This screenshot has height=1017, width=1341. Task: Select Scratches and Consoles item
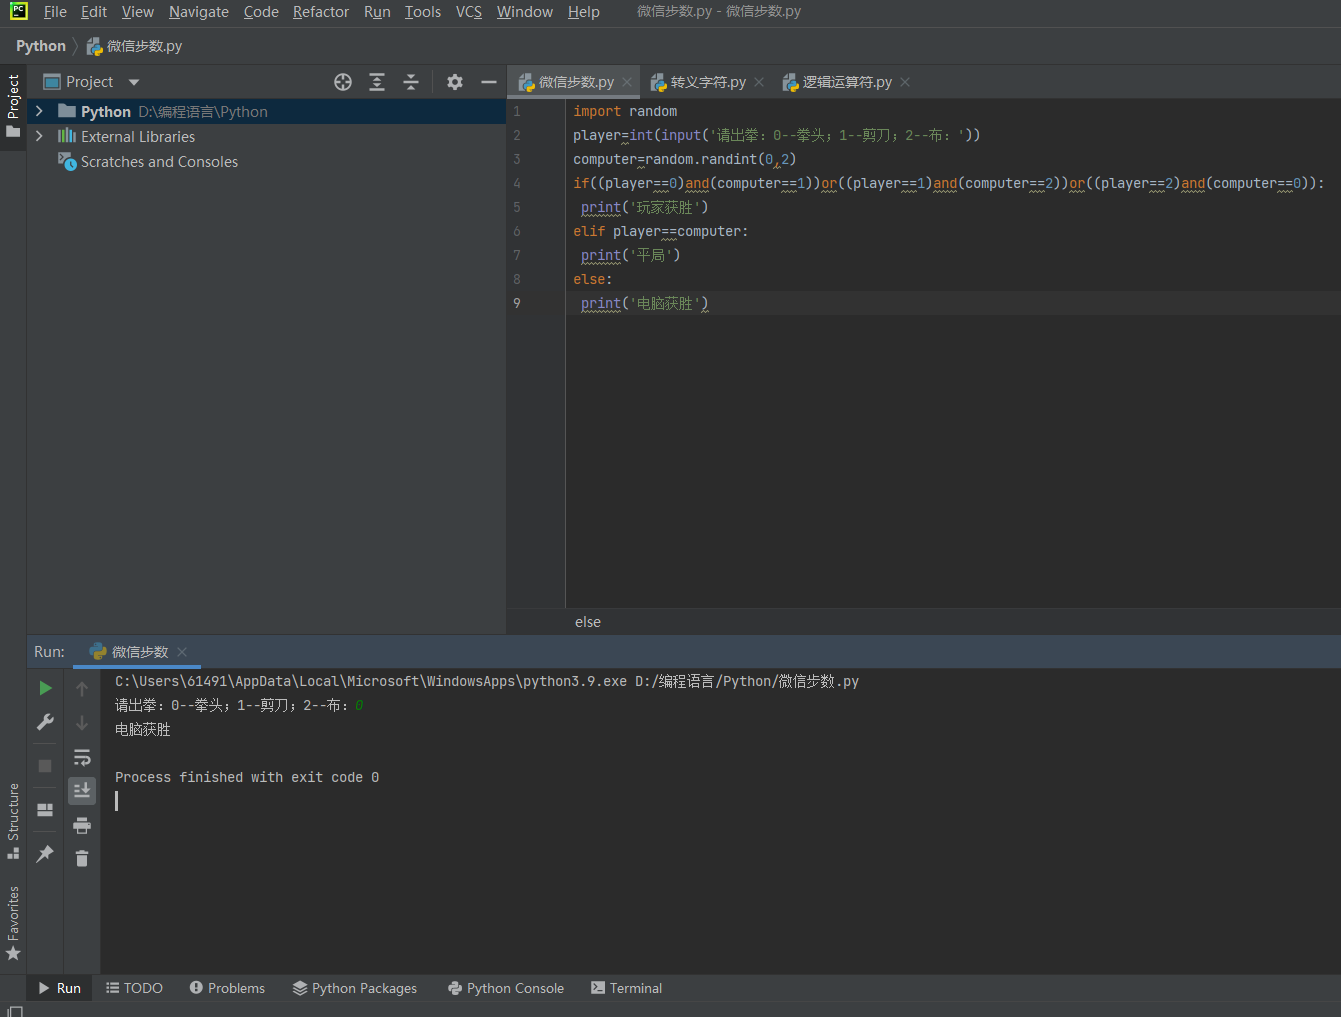[159, 162]
